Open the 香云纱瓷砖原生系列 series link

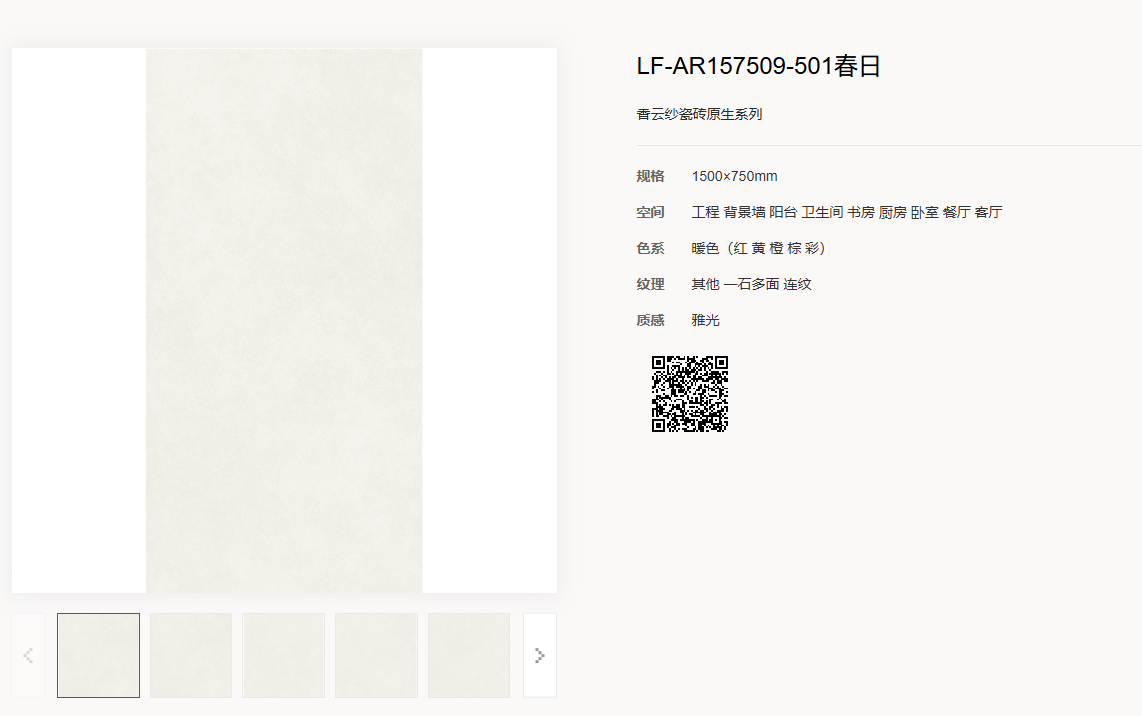tap(699, 114)
